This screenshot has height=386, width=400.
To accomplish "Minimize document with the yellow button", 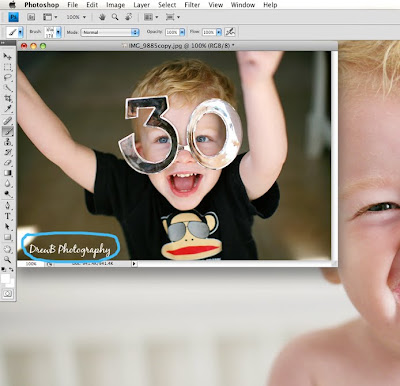I will tap(33, 46).
